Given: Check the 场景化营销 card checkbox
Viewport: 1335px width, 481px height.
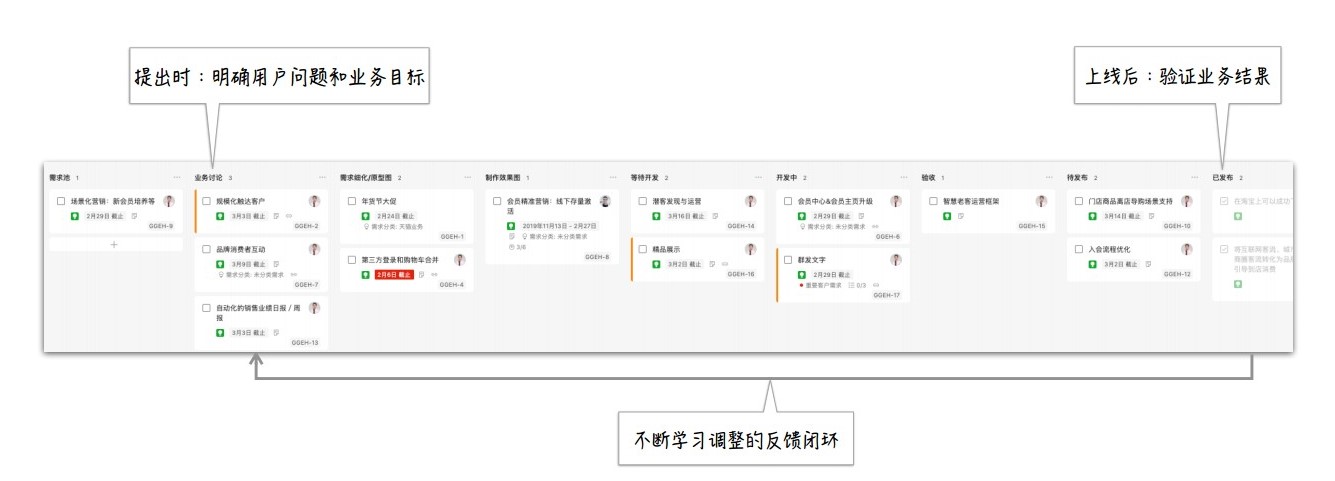Looking at the screenshot, I should pyautogui.click(x=61, y=201).
